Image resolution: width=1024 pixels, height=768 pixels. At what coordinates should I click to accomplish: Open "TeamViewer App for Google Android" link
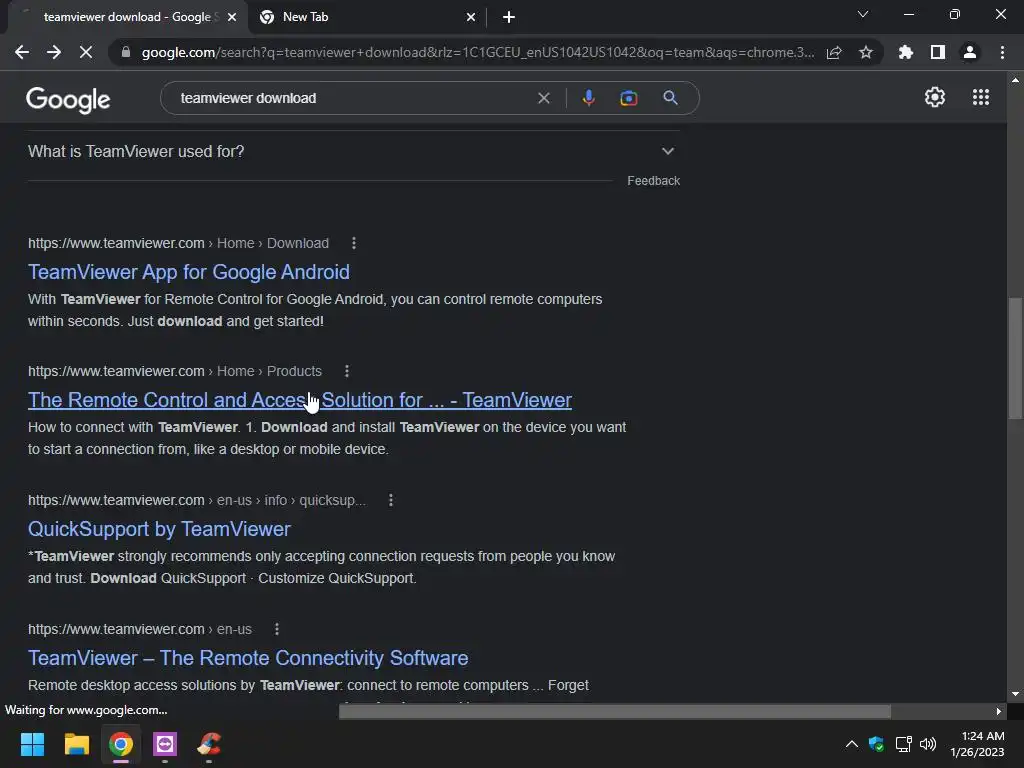(189, 272)
